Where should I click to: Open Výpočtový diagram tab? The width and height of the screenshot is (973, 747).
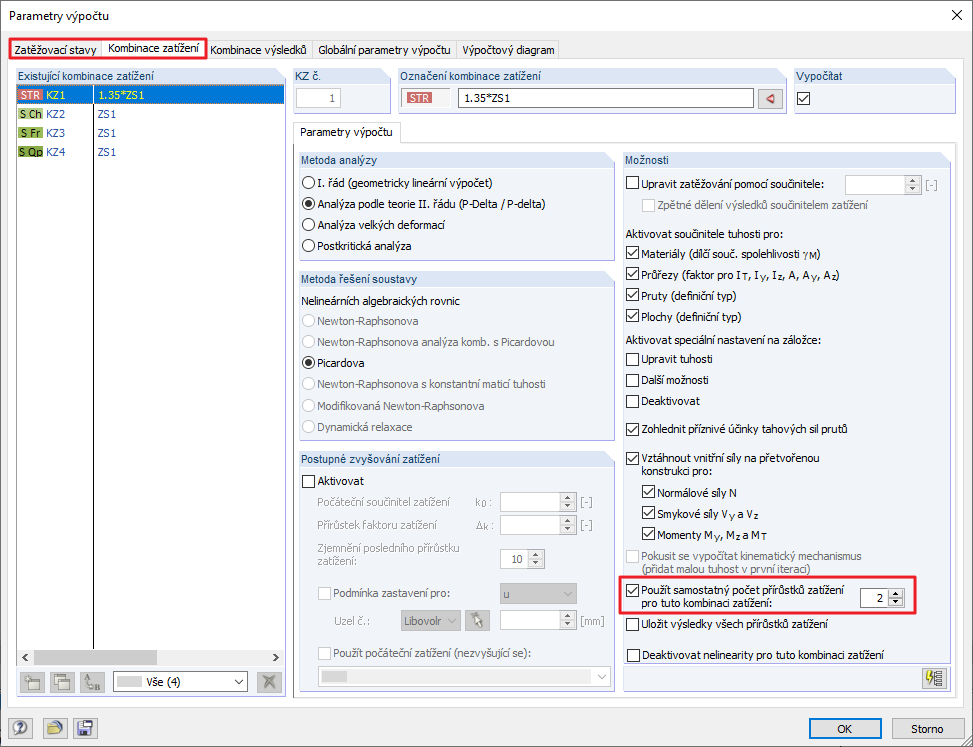tap(508, 50)
